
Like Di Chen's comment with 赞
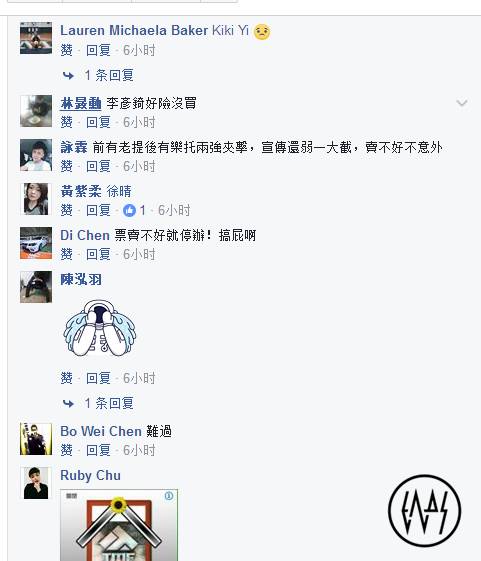(67, 254)
